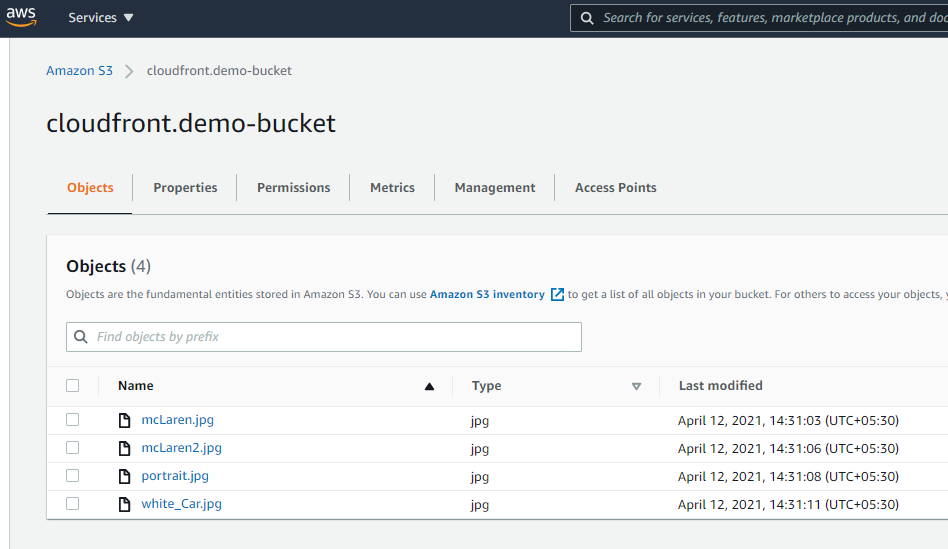Open the Properties tab

tap(185, 188)
